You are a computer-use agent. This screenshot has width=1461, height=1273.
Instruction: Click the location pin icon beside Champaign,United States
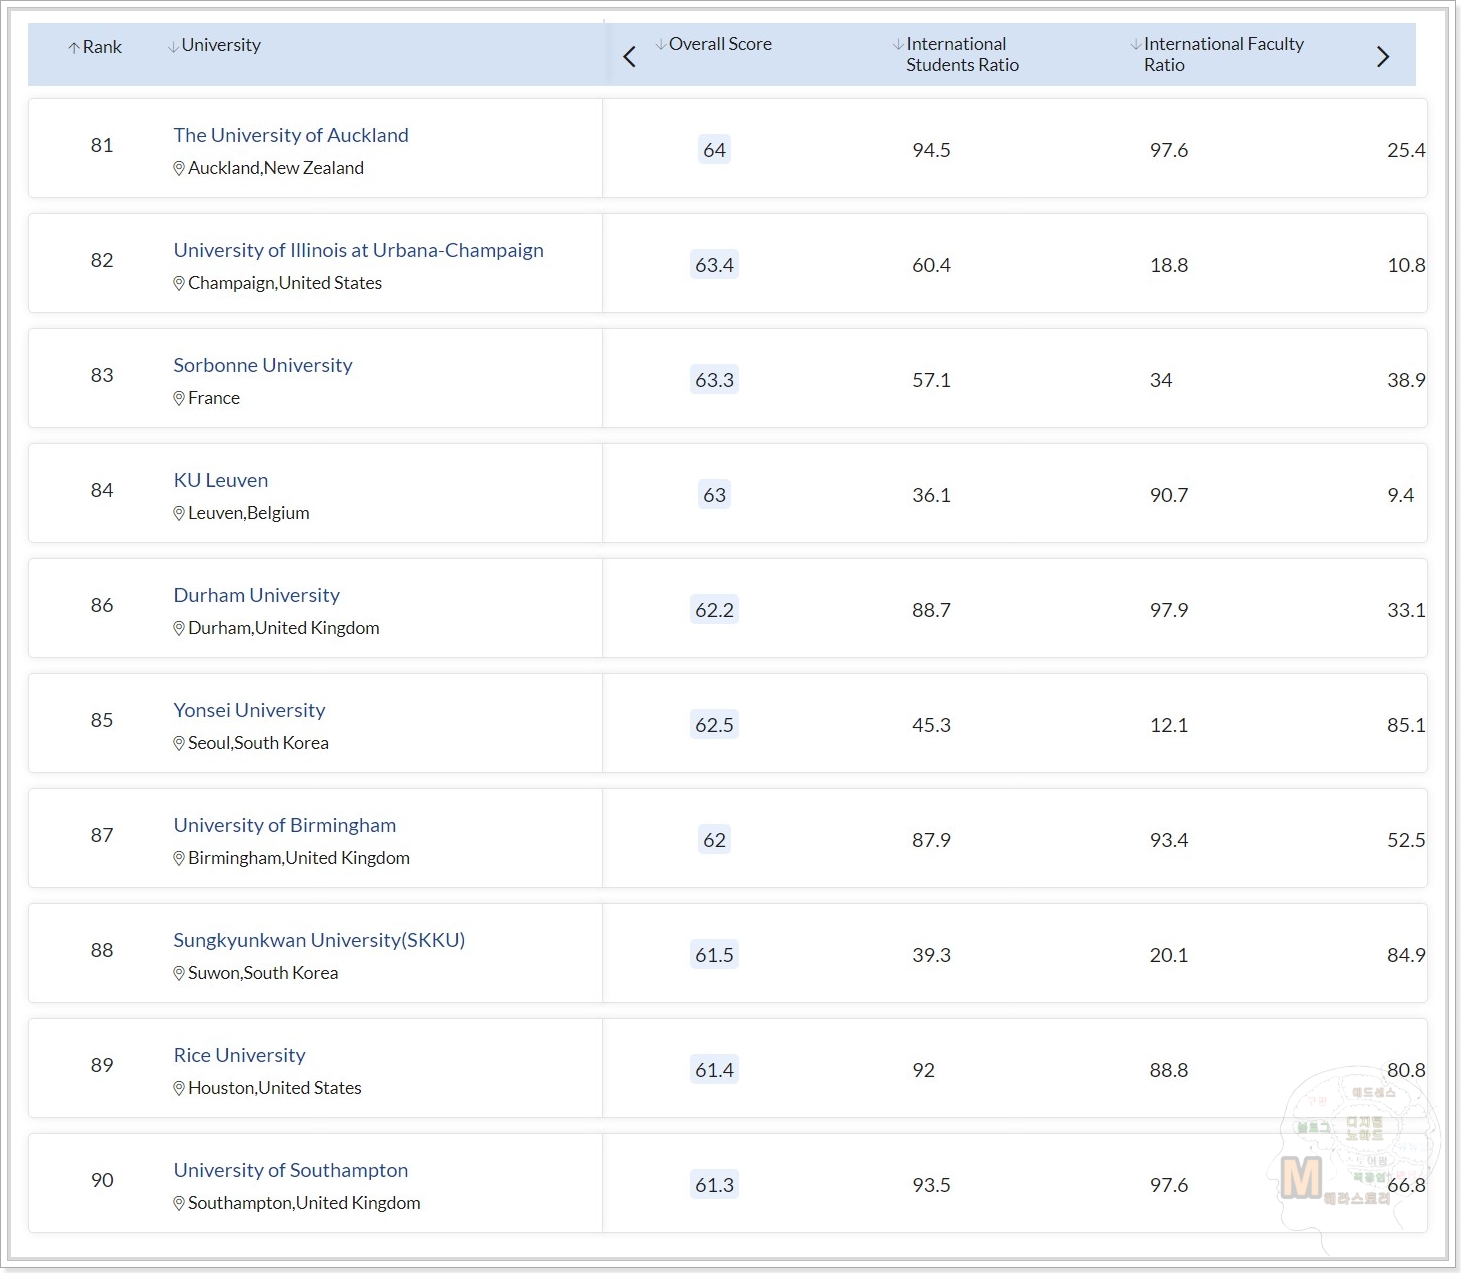[179, 283]
